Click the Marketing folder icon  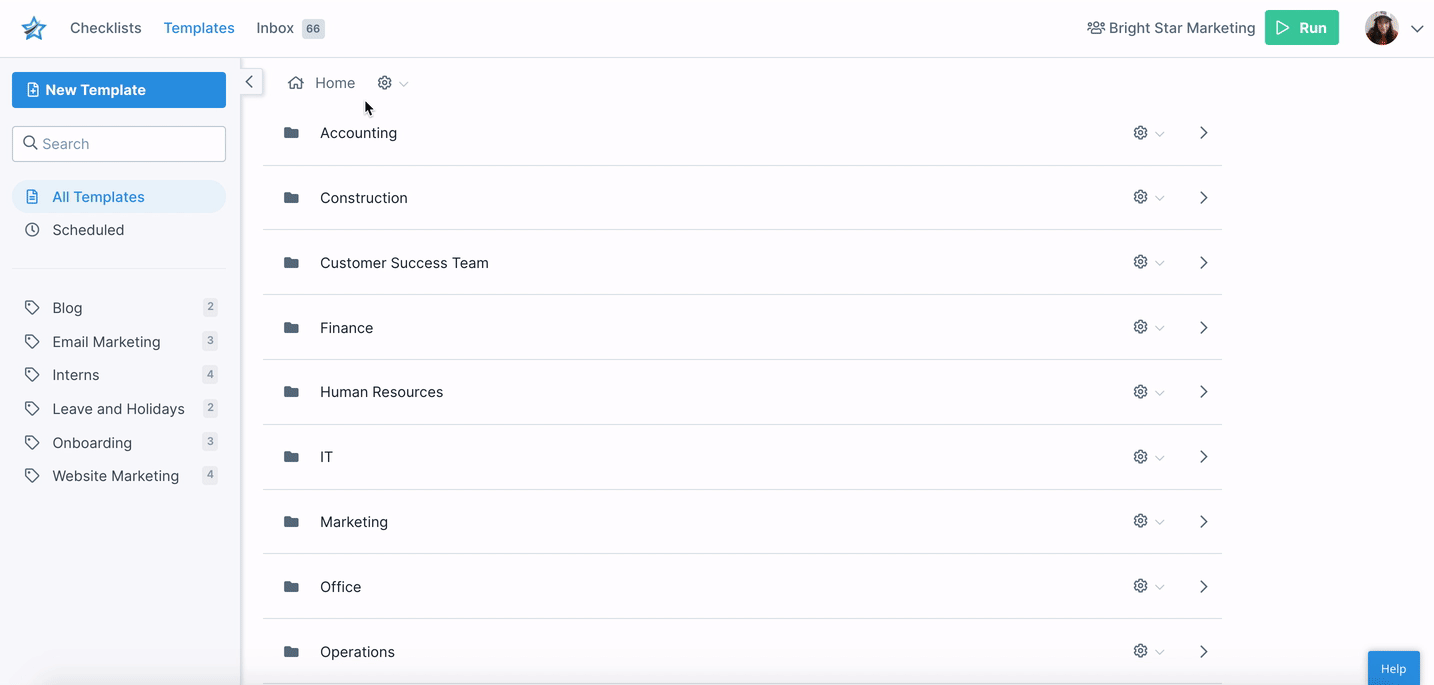coord(291,522)
